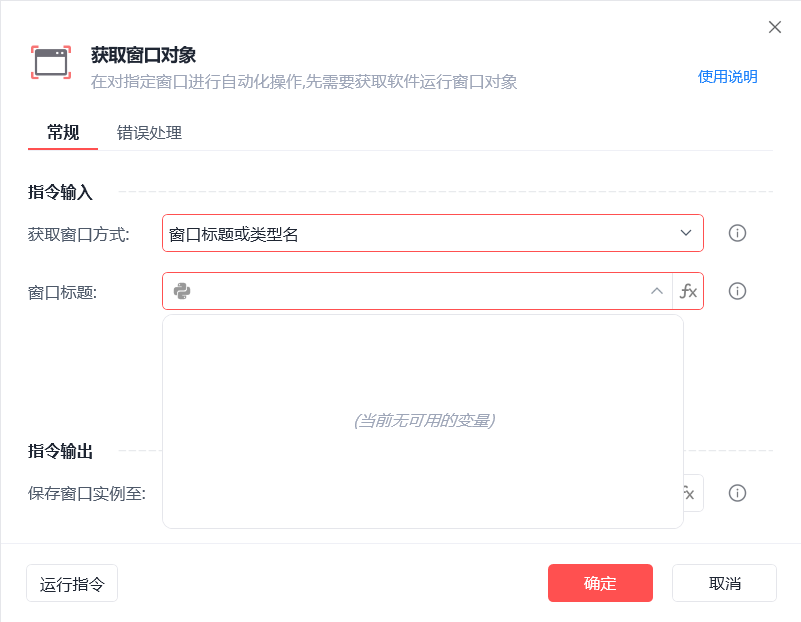The image size is (801, 622).
Task: Click the Python icon in 窗口标题 field
Action: pos(182,291)
